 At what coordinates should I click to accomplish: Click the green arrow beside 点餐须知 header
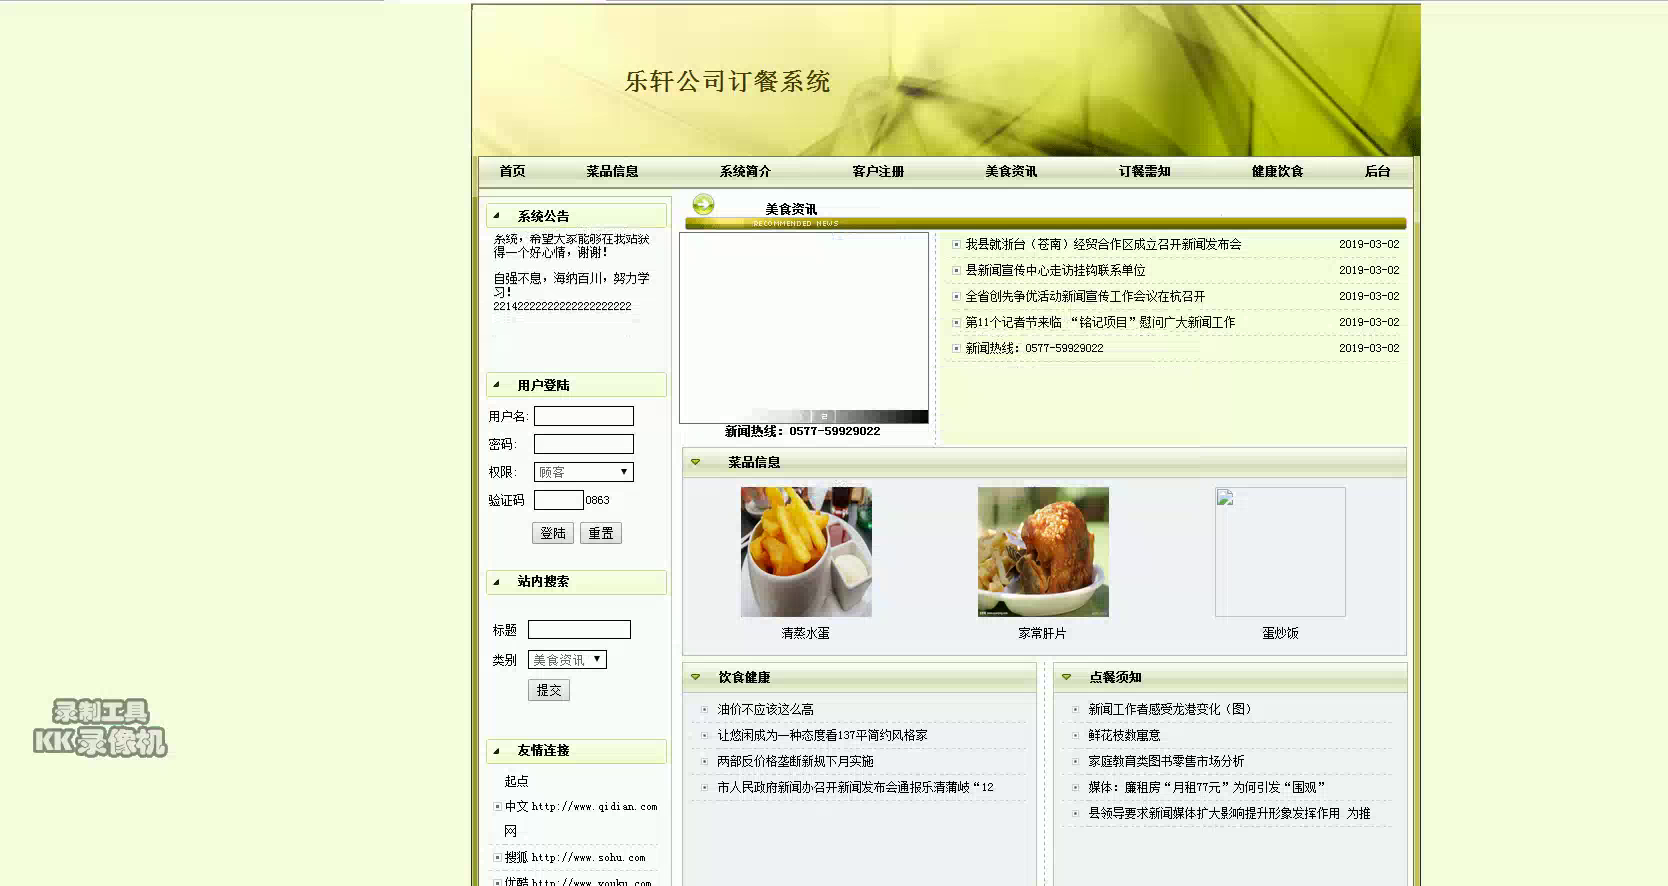(1067, 677)
